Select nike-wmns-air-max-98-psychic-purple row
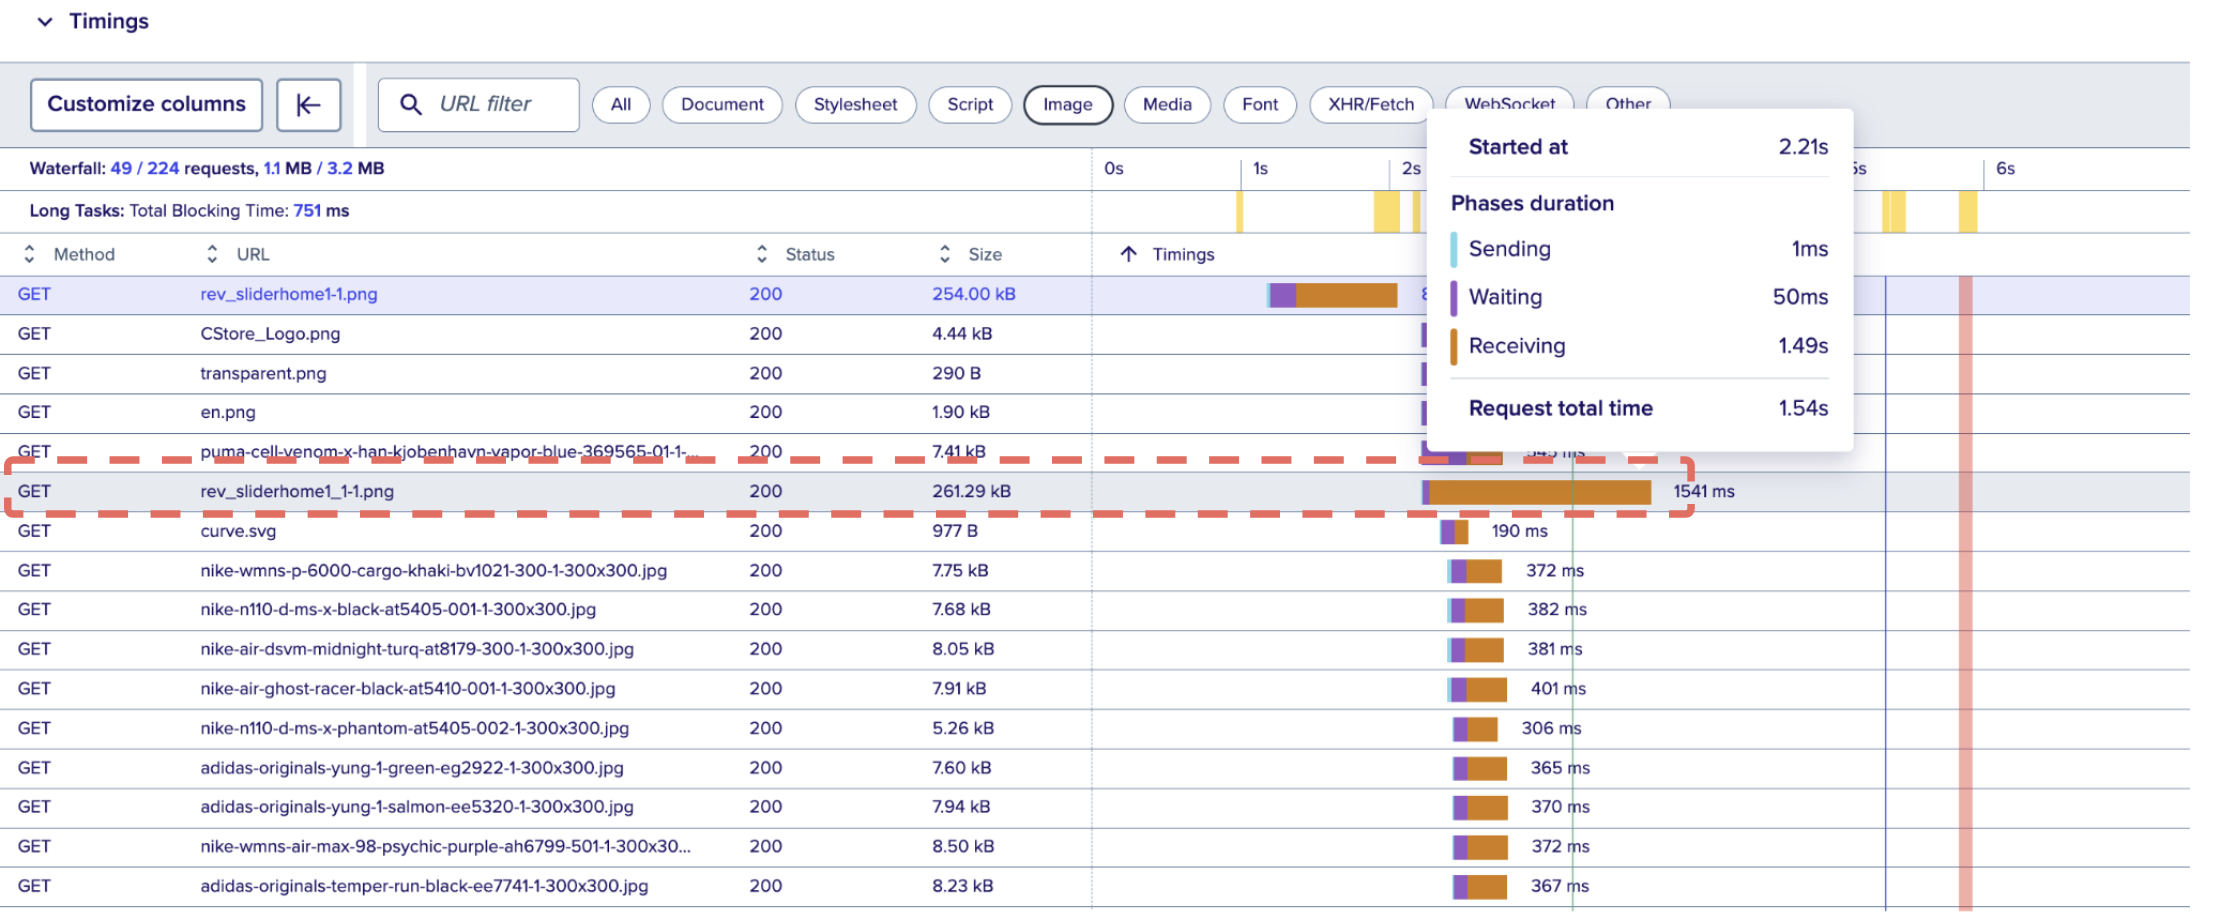This screenshot has height=916, width=2218. coord(1095,847)
